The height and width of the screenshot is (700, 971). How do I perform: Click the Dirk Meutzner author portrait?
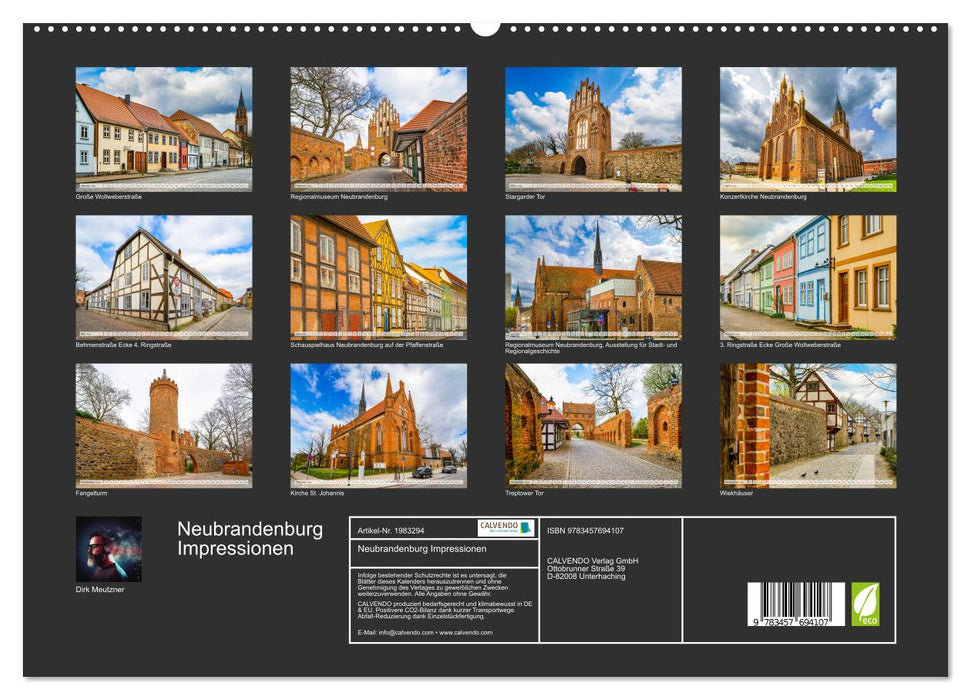click(x=110, y=548)
